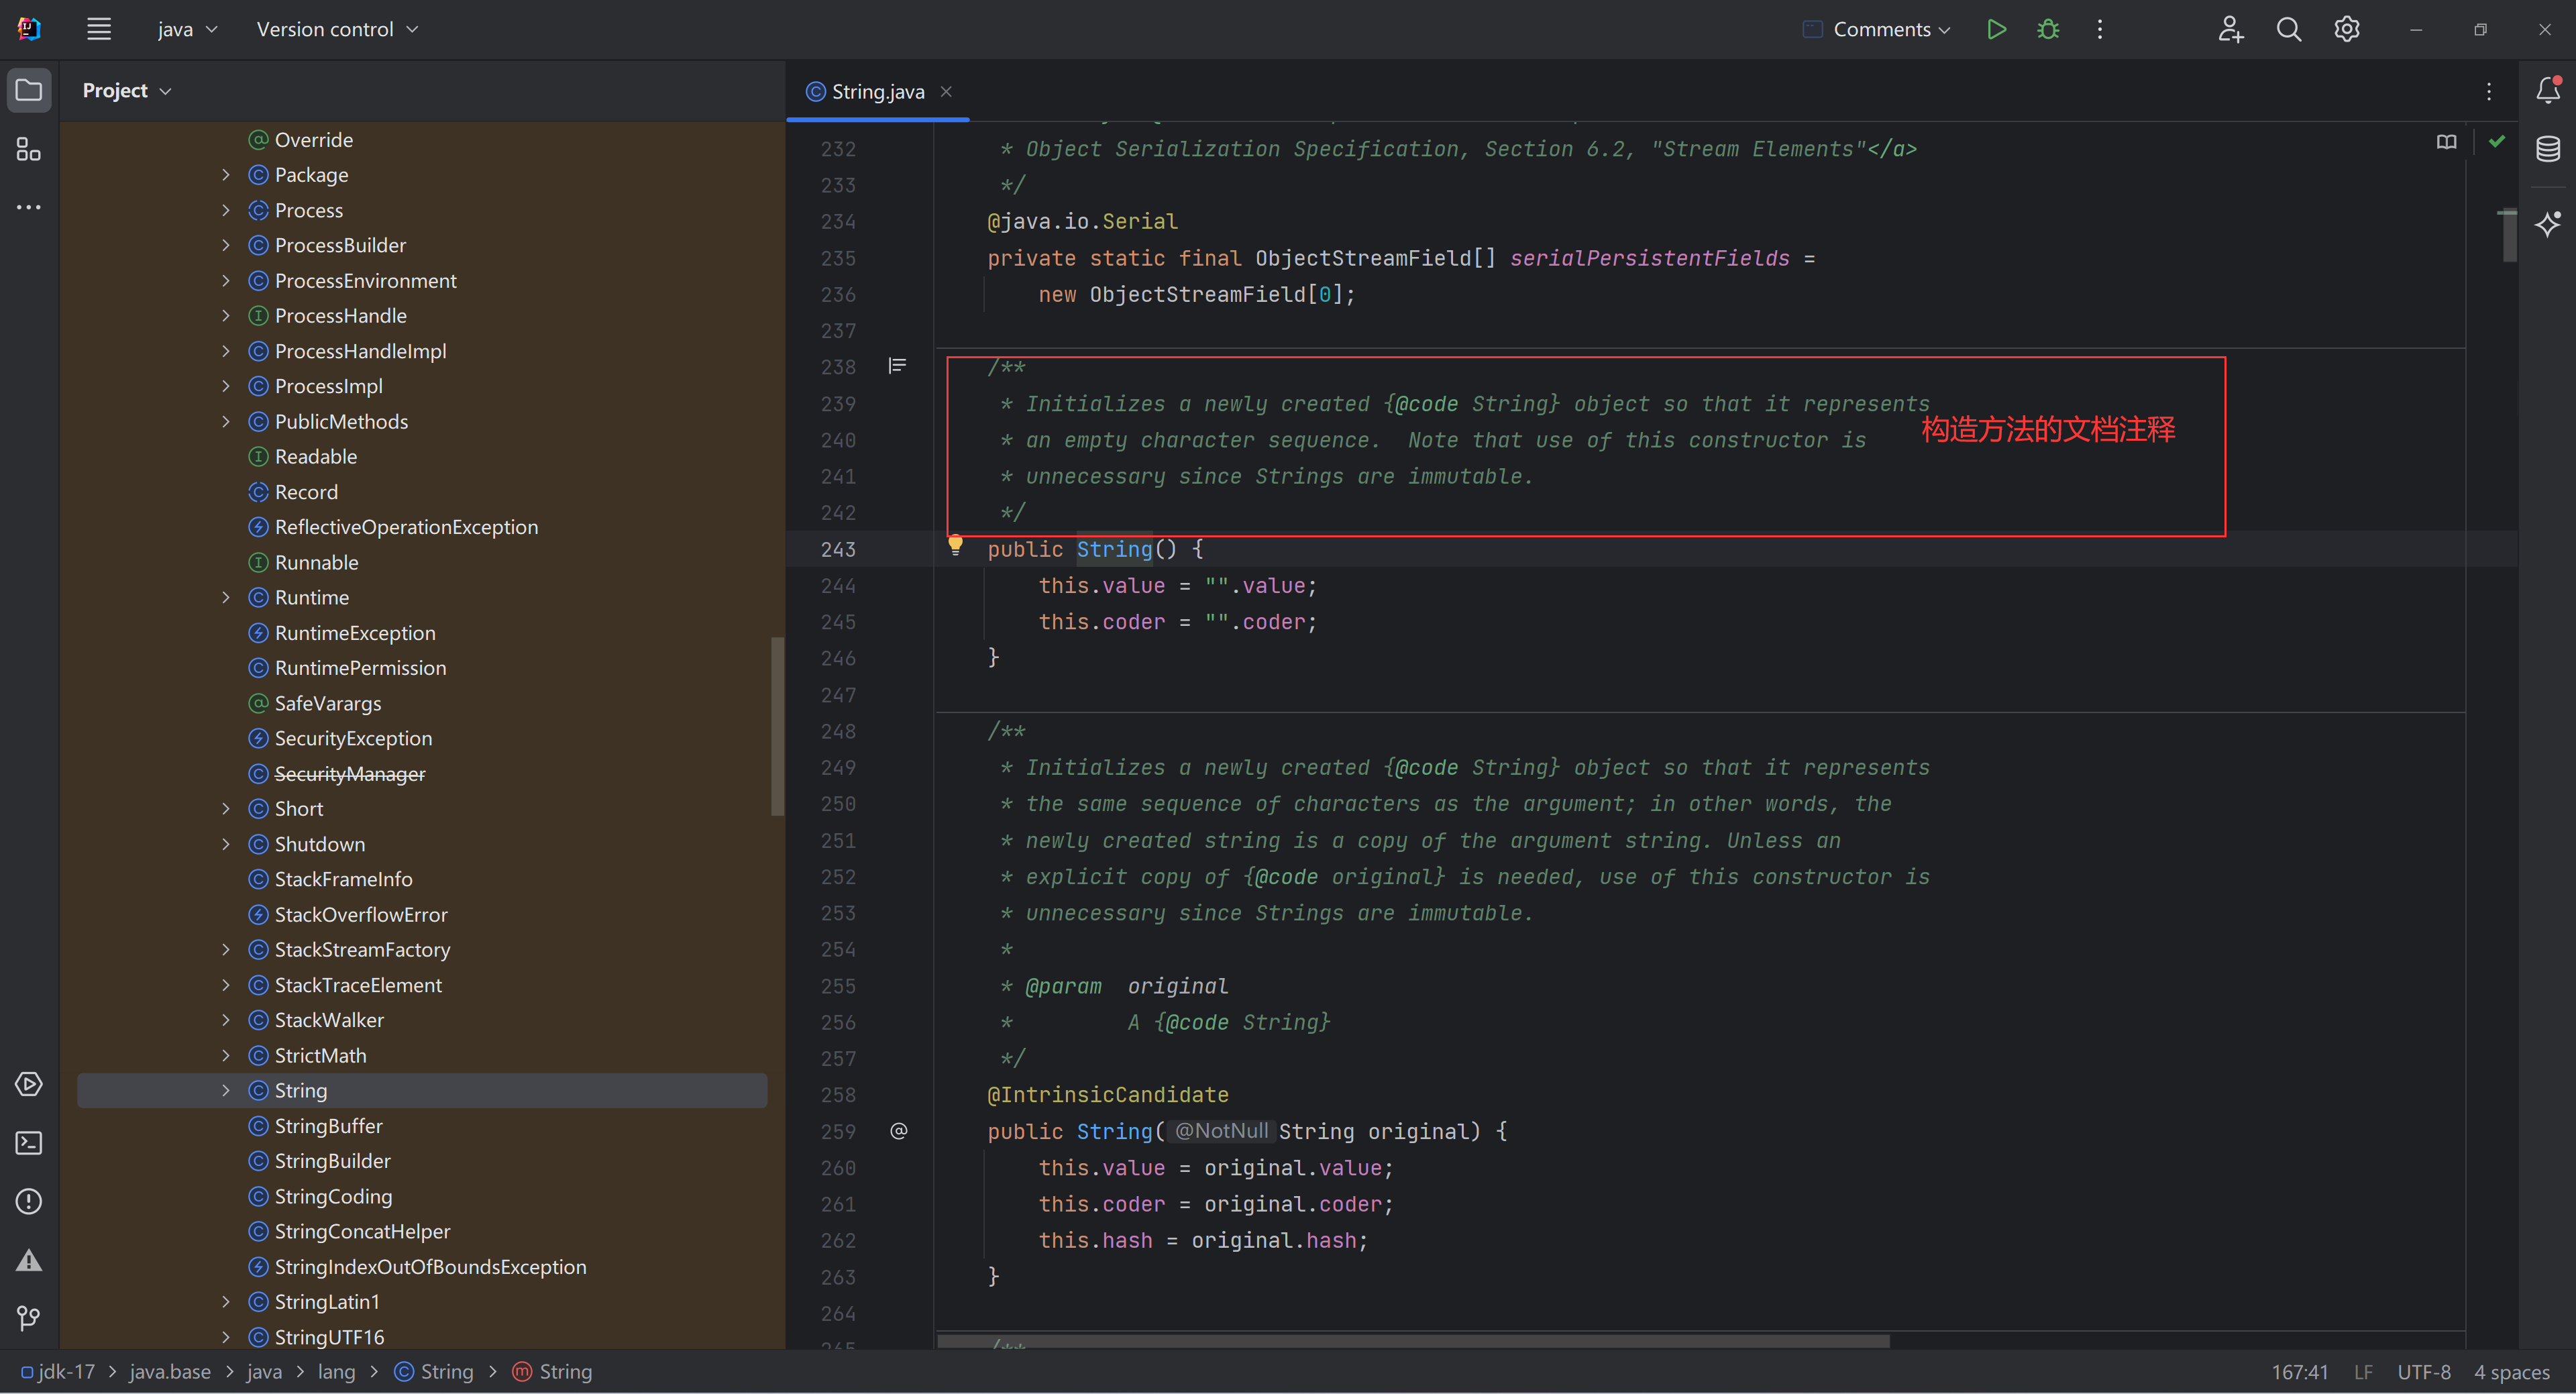Select Record in the project tree
This screenshot has height=1394, width=2576.
coord(306,492)
